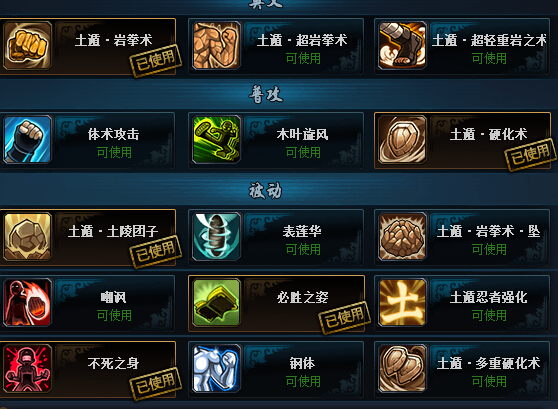Pick the 土遁·多重硬化术 double shield icon

[x=402, y=368]
